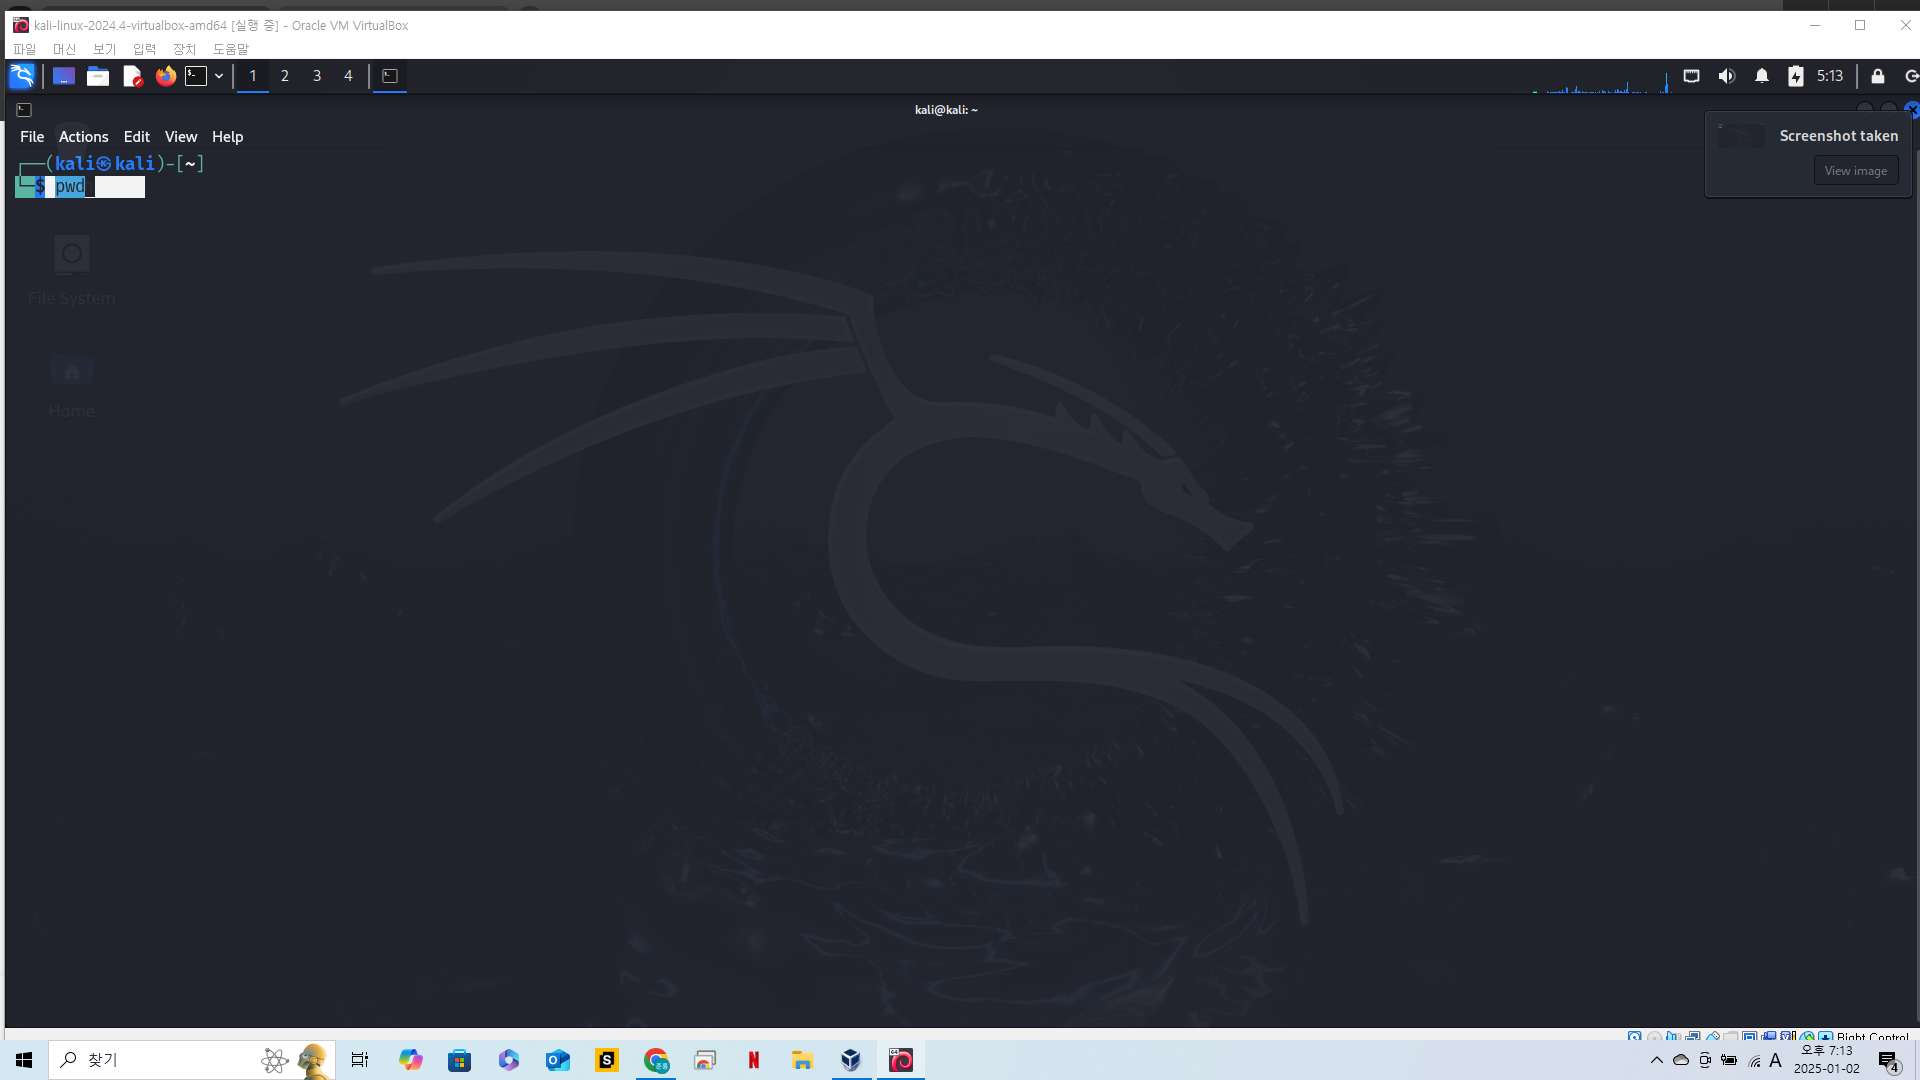Open the terminal emulator launcher icon
The width and height of the screenshot is (1920, 1080).
click(196, 76)
